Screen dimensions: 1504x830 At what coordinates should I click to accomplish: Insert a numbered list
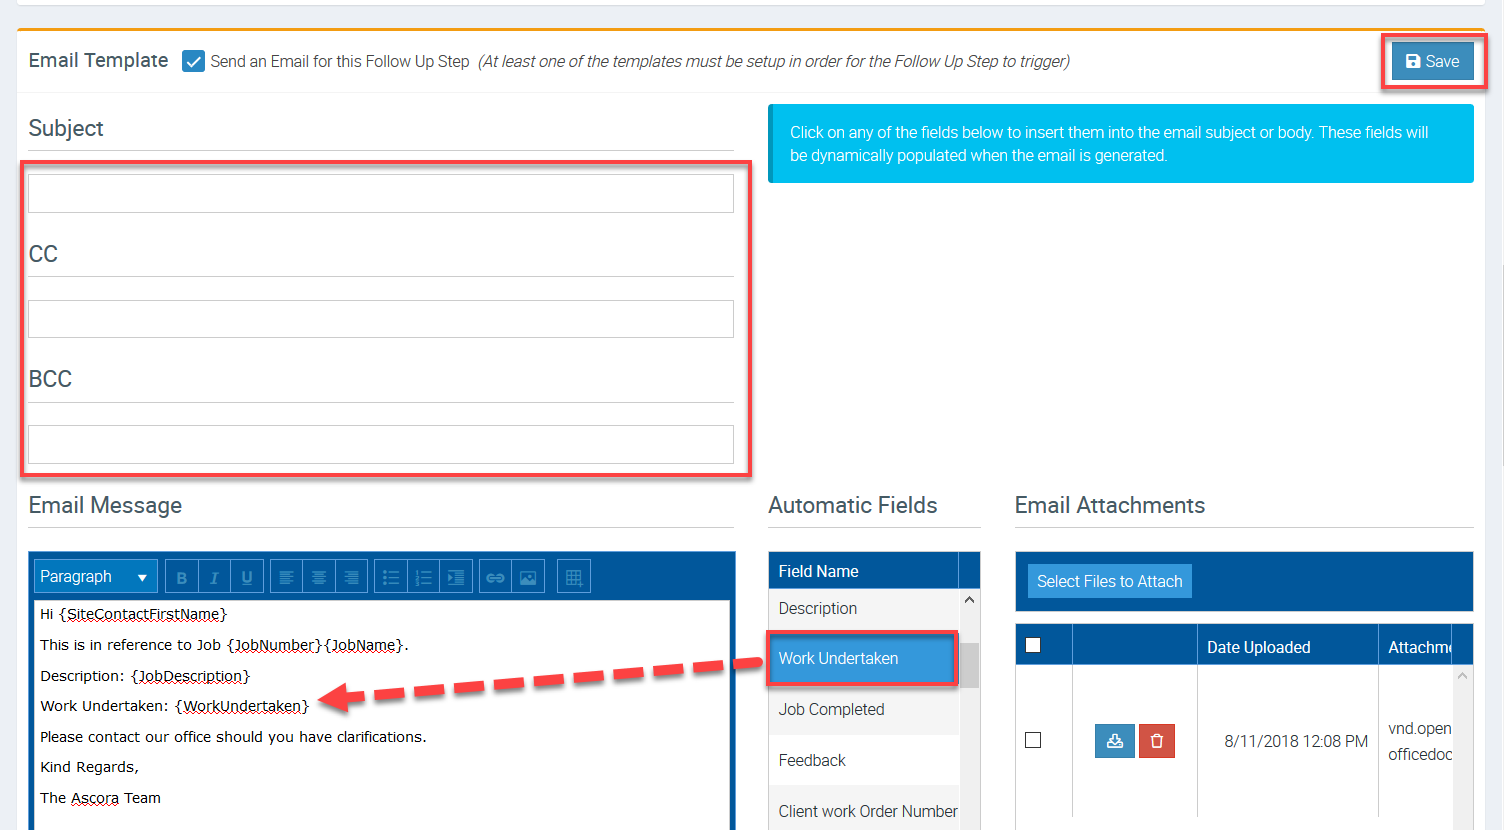[x=424, y=577]
